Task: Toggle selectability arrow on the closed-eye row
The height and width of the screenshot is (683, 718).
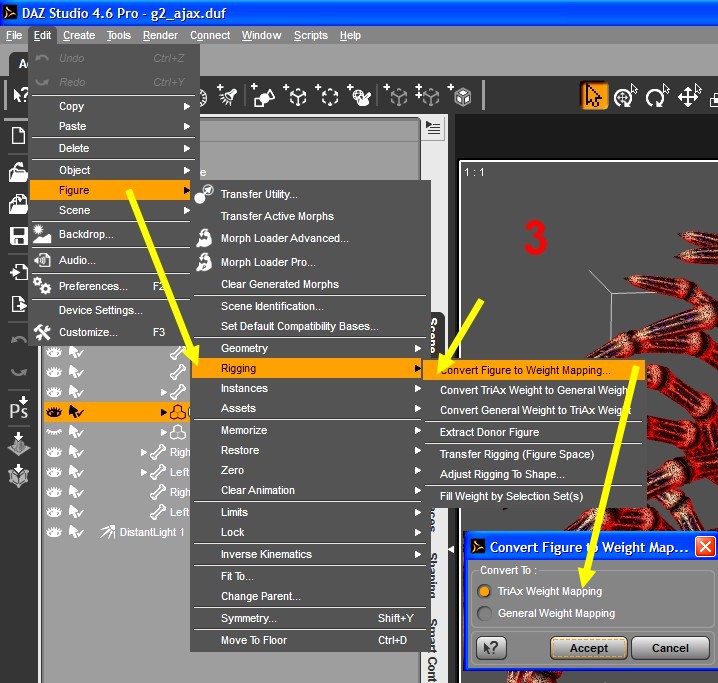Action: click(x=76, y=432)
